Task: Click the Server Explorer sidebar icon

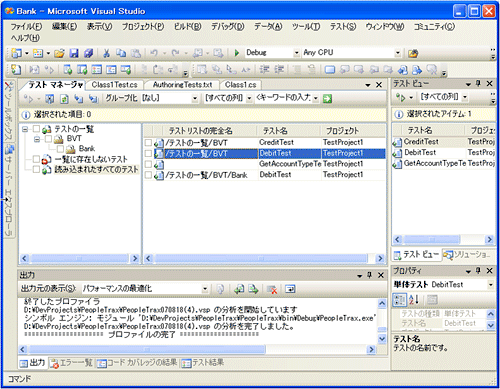Action: (9, 149)
